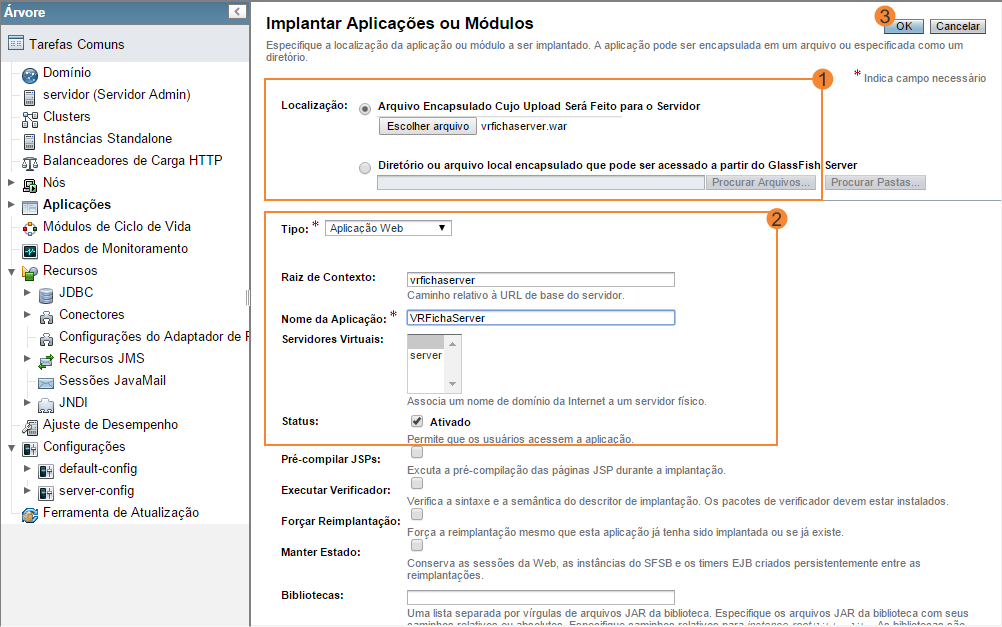Collapse the Recursos tree node
This screenshot has width=1002, height=627.
pos(11,272)
